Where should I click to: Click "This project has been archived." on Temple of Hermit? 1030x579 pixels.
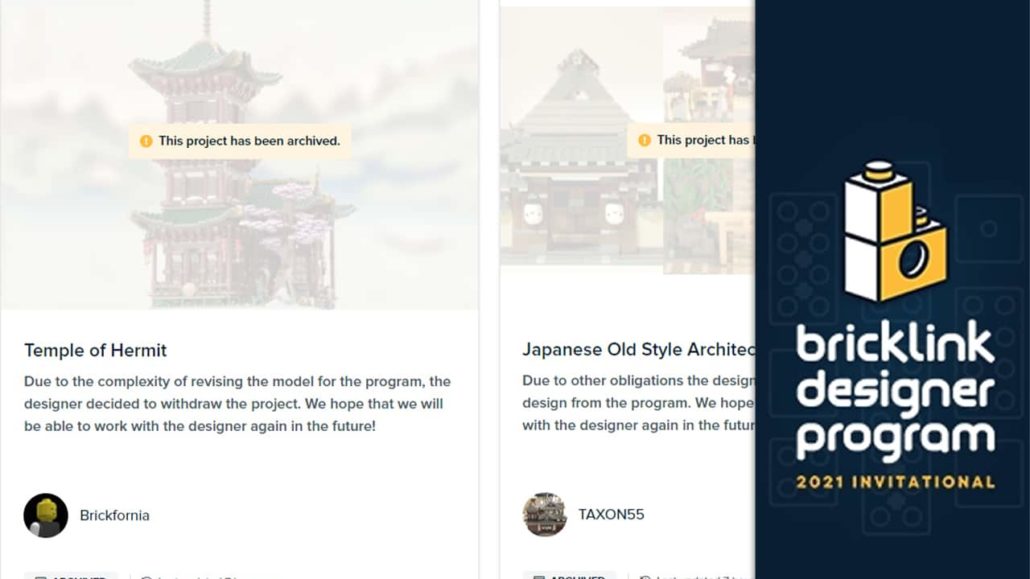pos(249,141)
